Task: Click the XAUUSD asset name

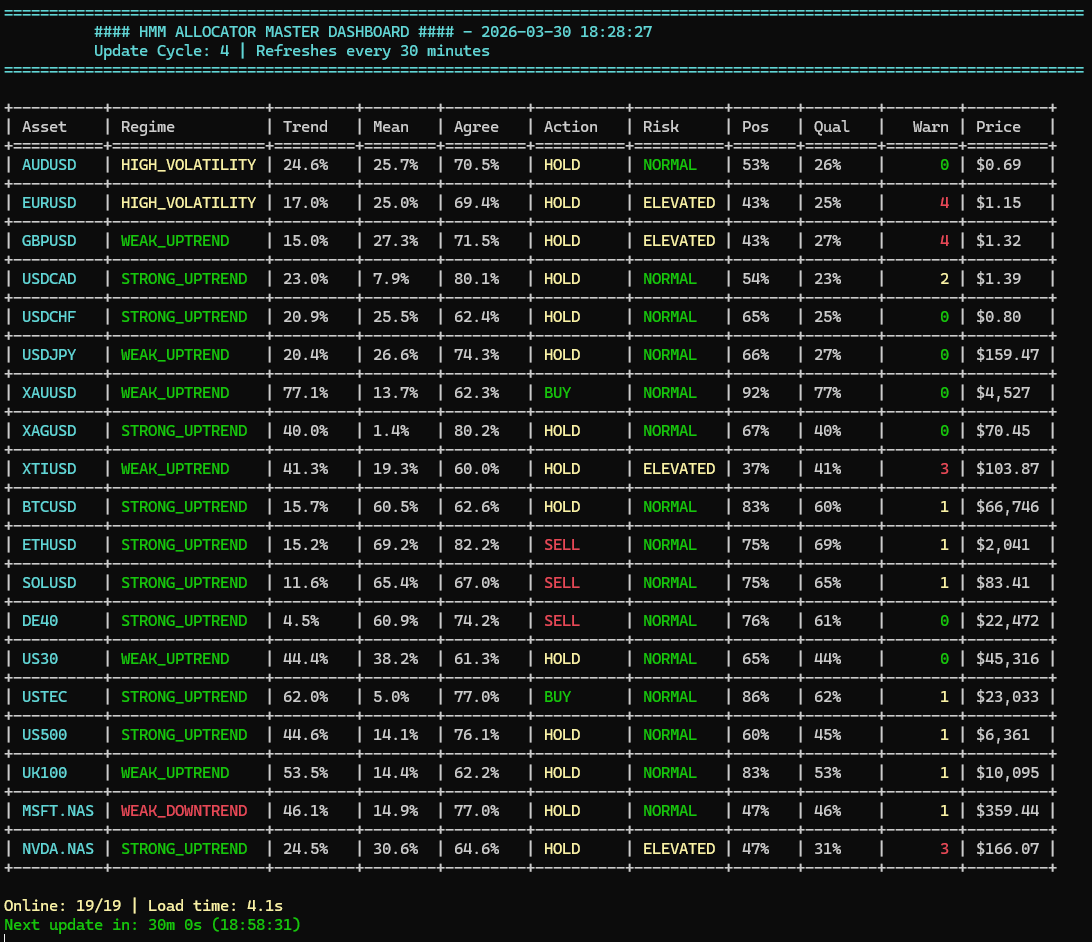Action: click(x=49, y=393)
